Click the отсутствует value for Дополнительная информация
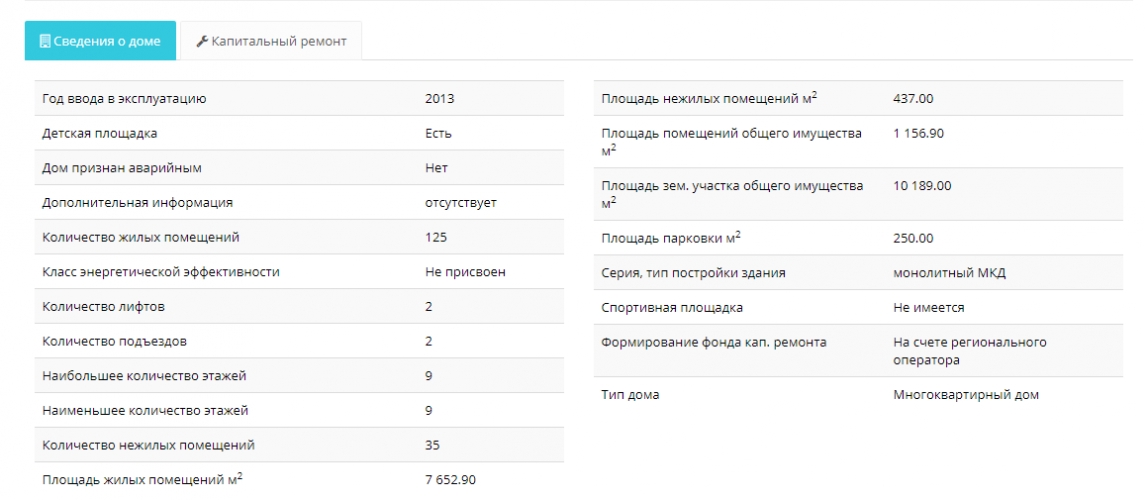Viewport: 1148px width, 500px height. point(461,203)
